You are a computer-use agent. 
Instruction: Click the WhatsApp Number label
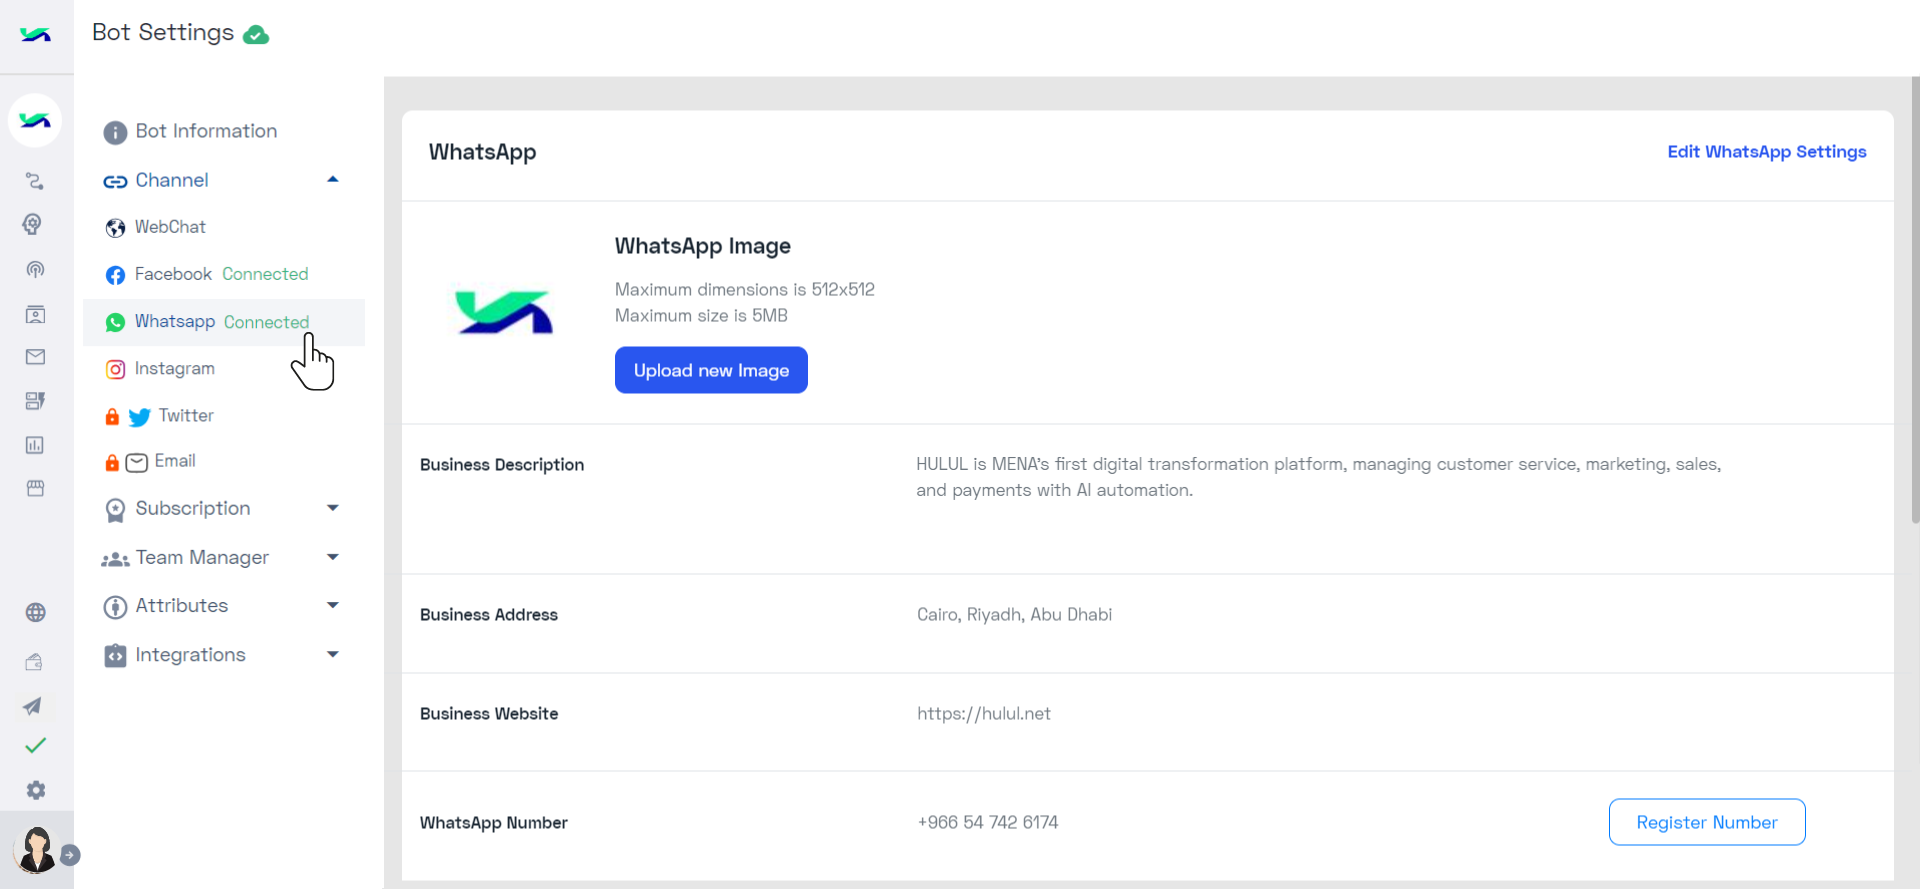click(x=494, y=822)
